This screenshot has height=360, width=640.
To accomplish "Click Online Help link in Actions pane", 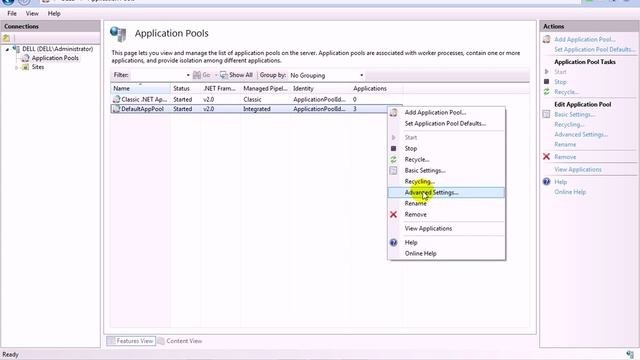I will click(570, 192).
